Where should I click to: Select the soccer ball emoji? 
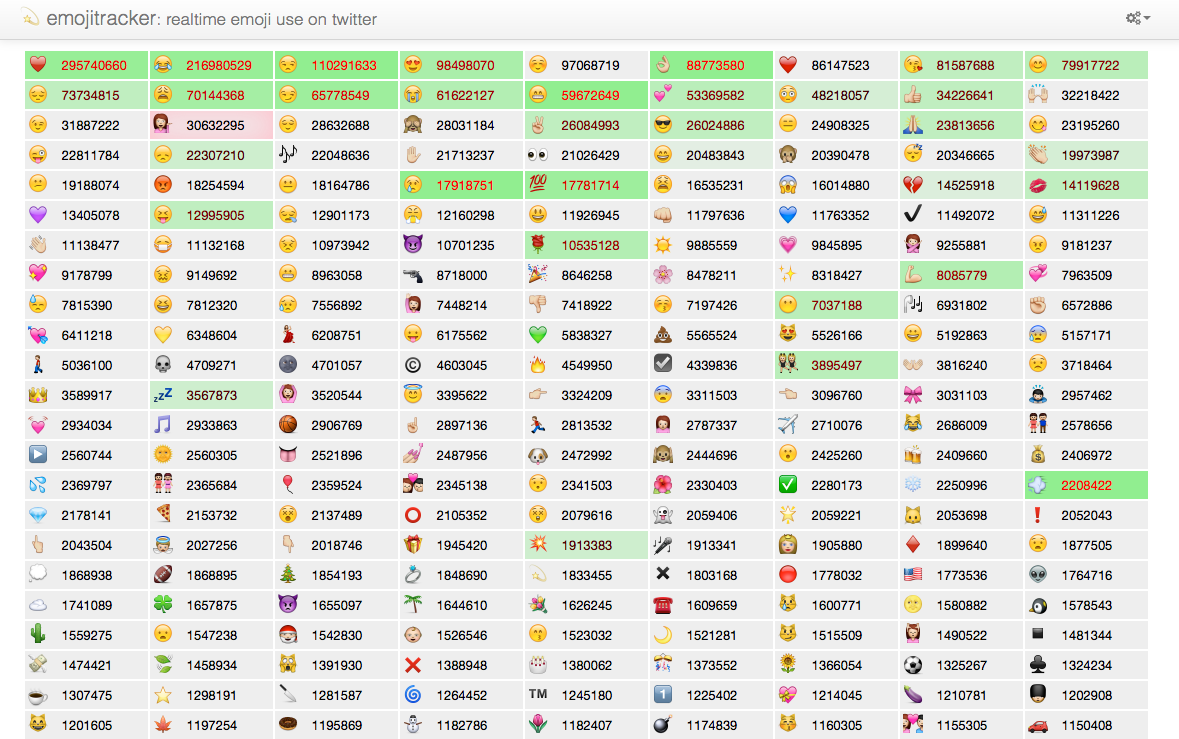(913, 665)
